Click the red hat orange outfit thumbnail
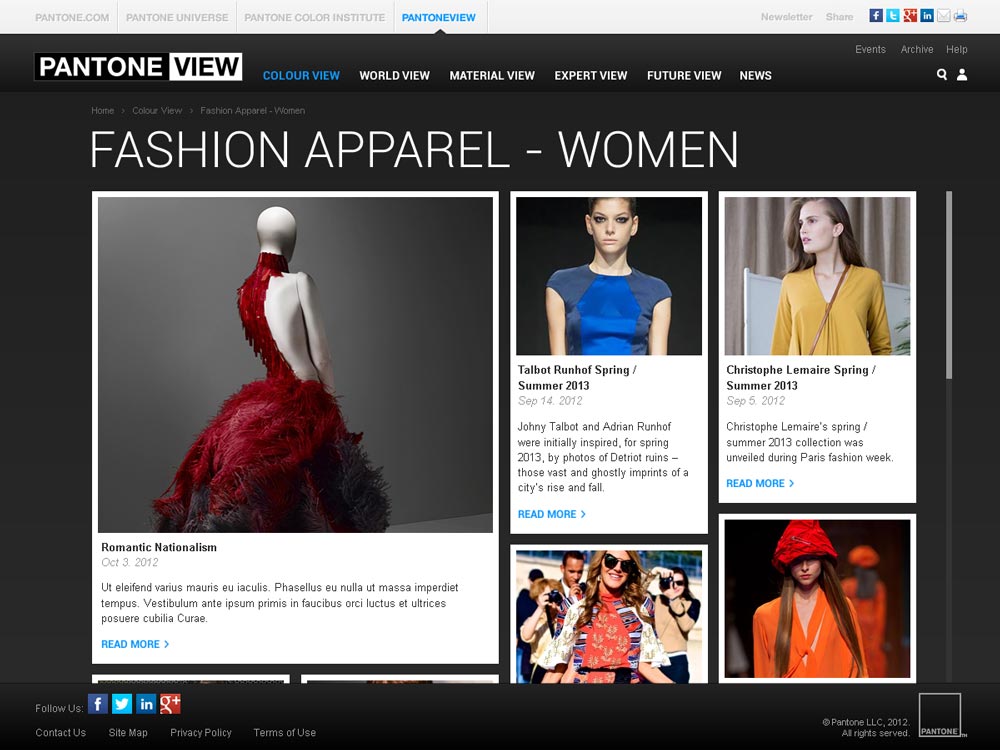 pyautogui.click(x=818, y=599)
